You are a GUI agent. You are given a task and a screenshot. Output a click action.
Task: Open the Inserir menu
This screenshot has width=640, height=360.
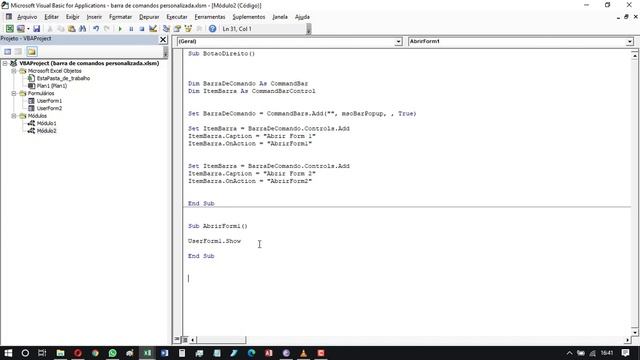94,17
